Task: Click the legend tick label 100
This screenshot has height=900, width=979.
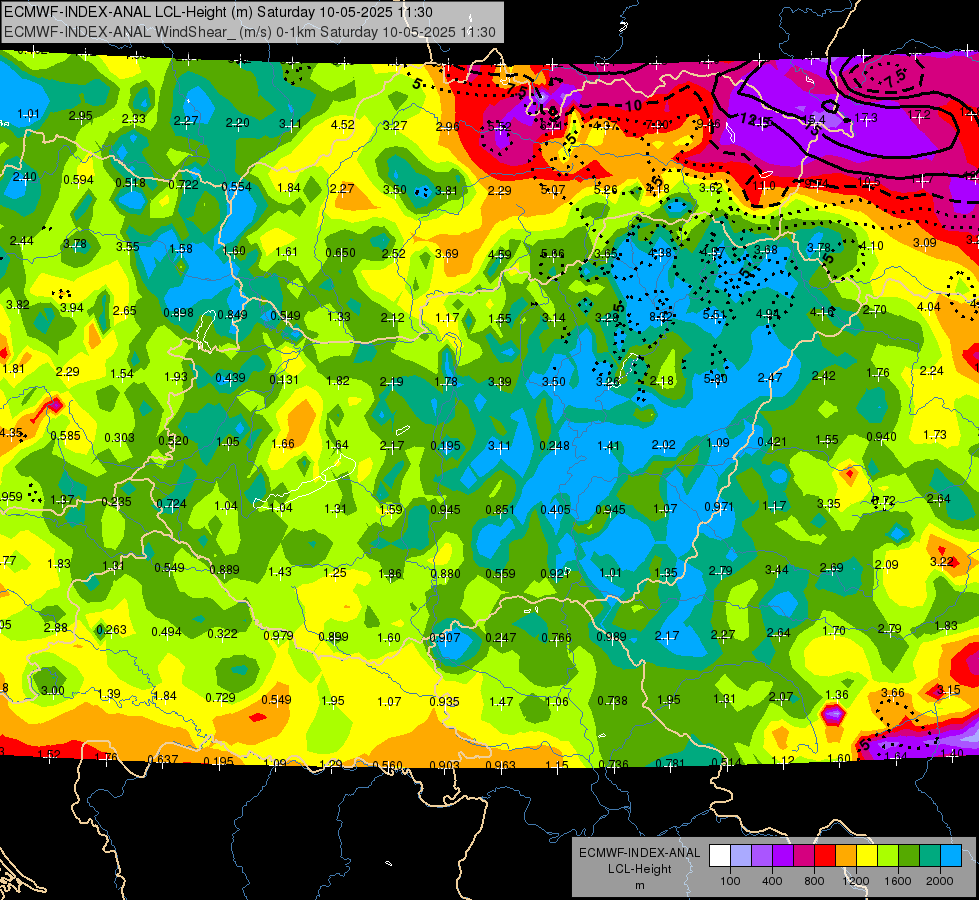Action: click(730, 881)
